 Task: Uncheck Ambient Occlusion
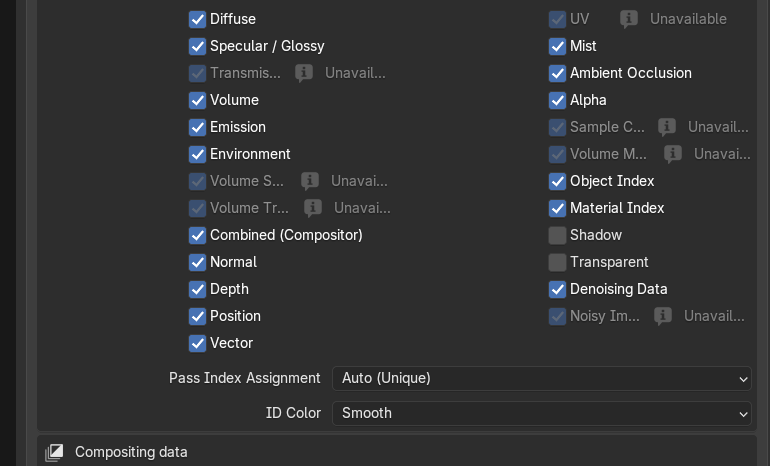pyautogui.click(x=557, y=73)
